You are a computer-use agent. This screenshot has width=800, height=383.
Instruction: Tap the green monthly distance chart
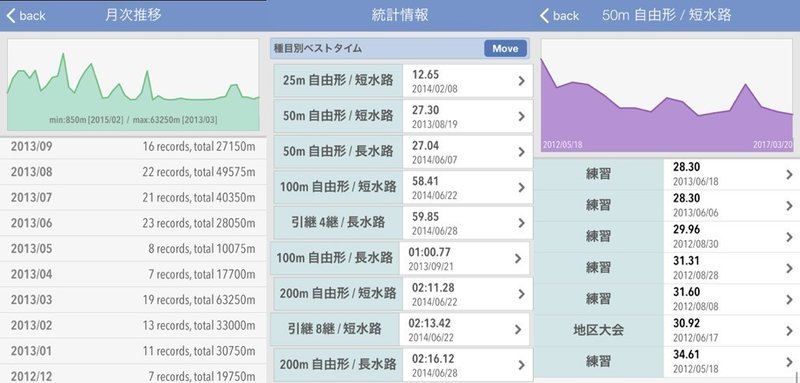coord(133,85)
